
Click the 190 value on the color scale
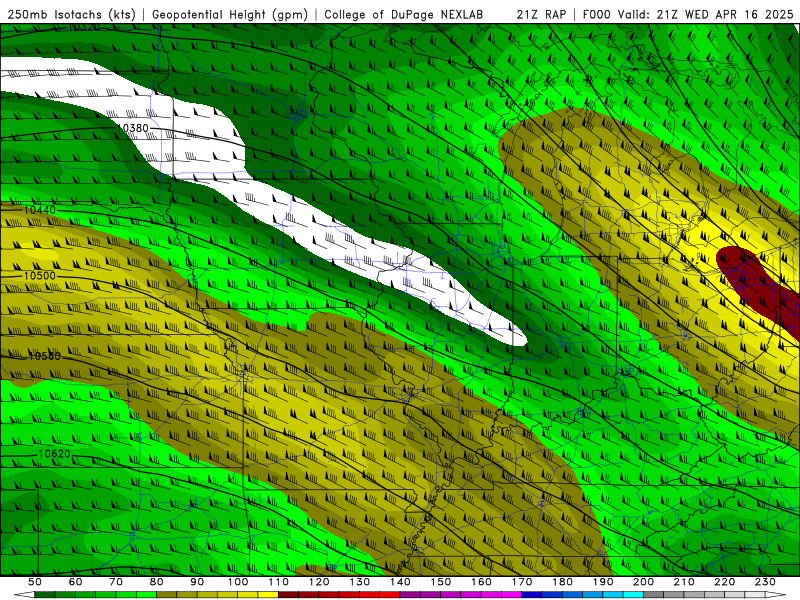603,582
